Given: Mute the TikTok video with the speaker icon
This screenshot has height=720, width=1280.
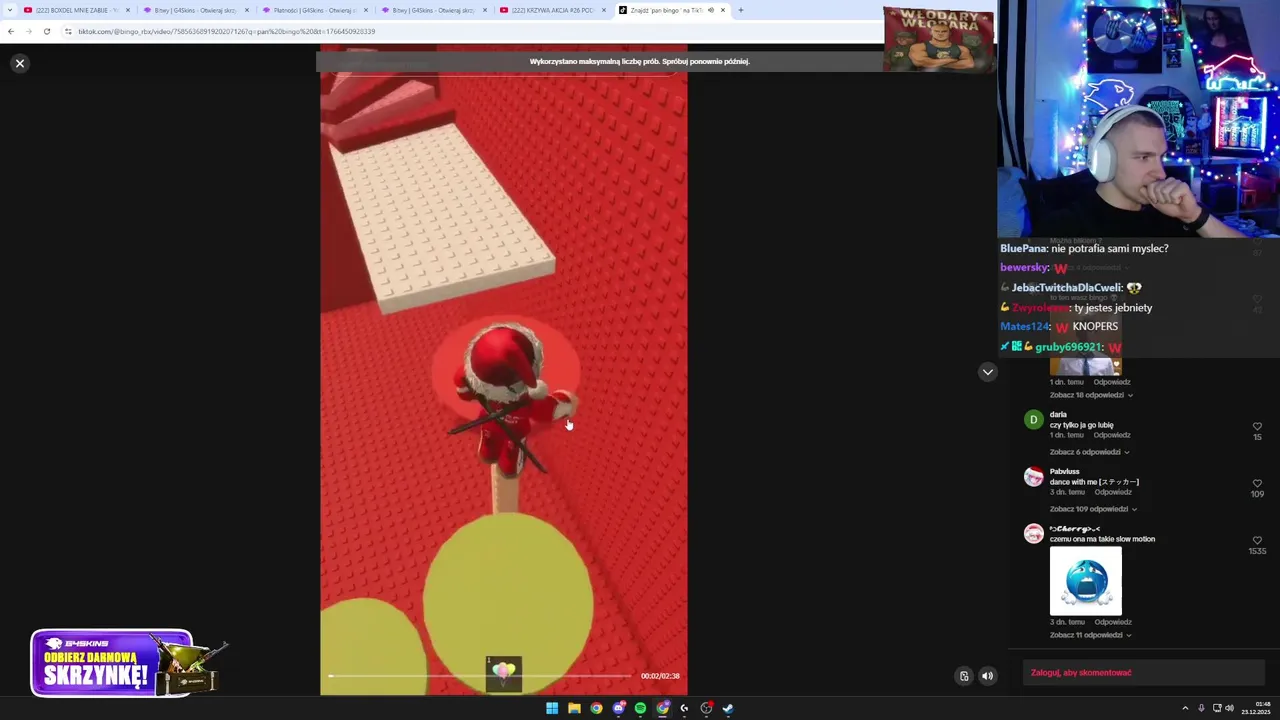Looking at the screenshot, I should click(x=987, y=676).
